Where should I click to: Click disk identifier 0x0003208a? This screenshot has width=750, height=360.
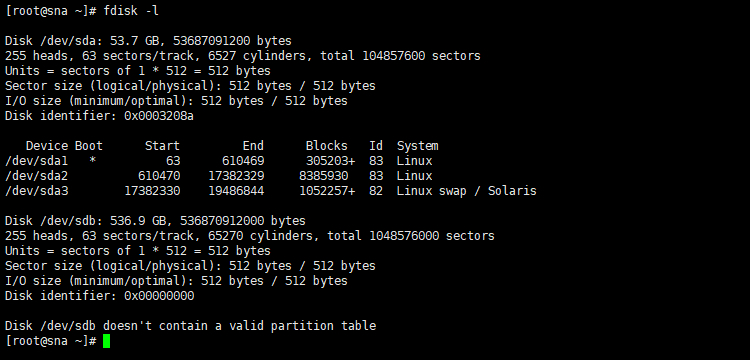pos(159,116)
